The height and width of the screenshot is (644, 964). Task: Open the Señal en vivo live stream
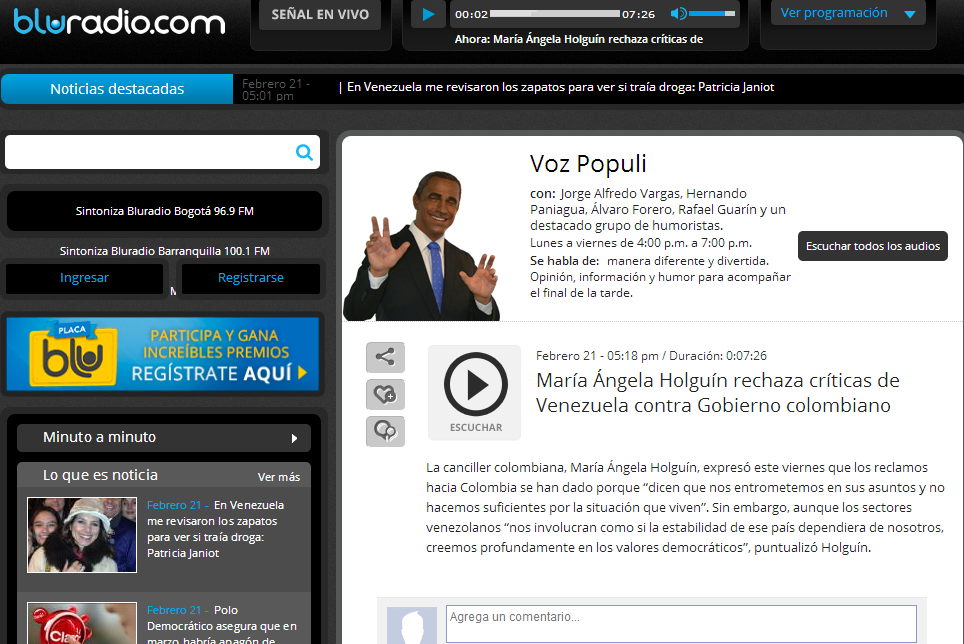(x=320, y=15)
